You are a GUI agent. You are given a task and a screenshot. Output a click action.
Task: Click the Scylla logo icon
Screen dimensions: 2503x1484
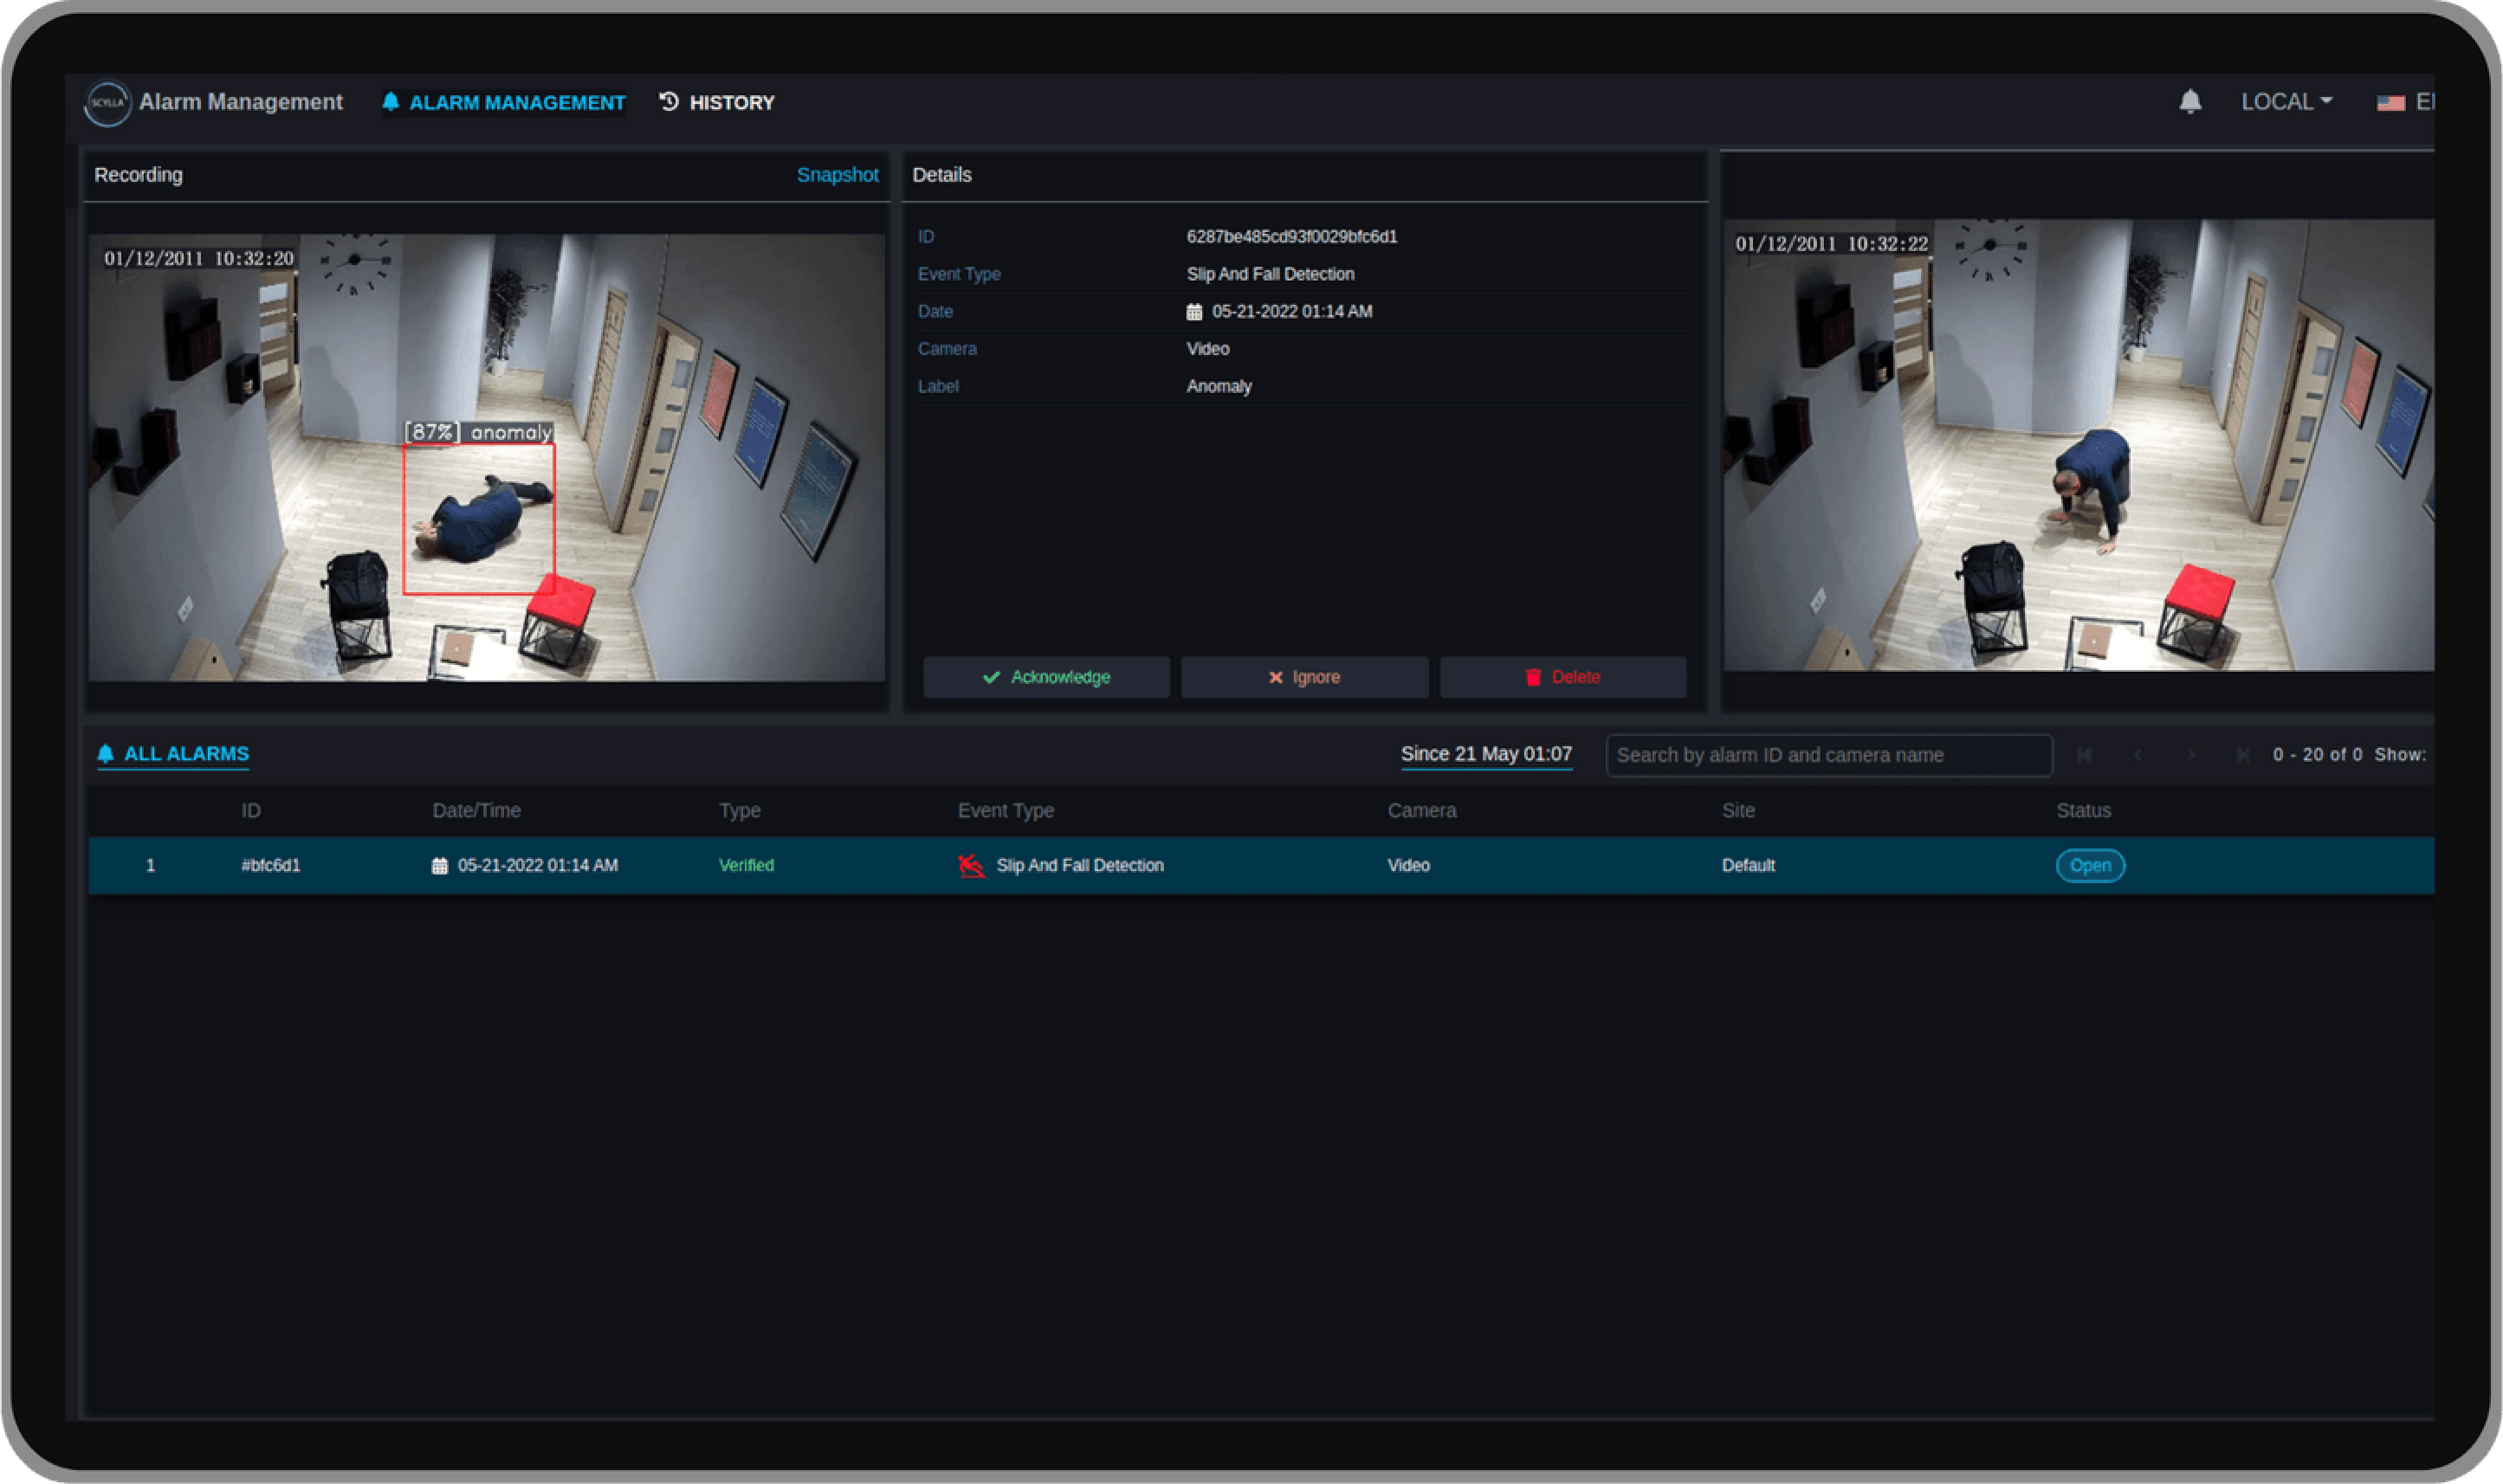coord(107,103)
